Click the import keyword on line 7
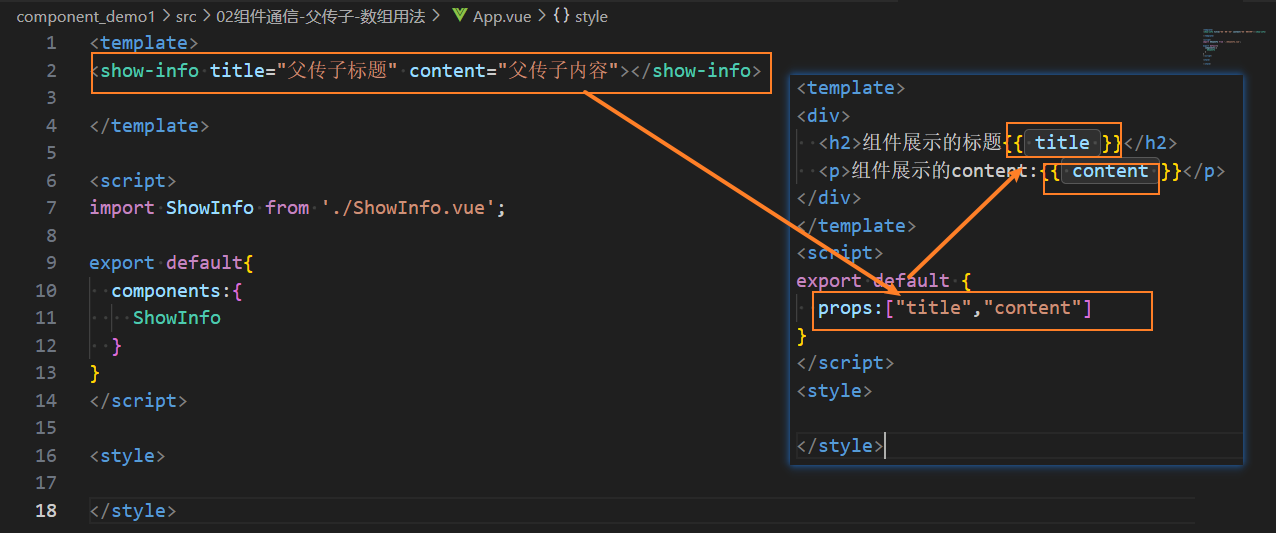Viewport: 1276px width, 533px height. [x=122, y=208]
